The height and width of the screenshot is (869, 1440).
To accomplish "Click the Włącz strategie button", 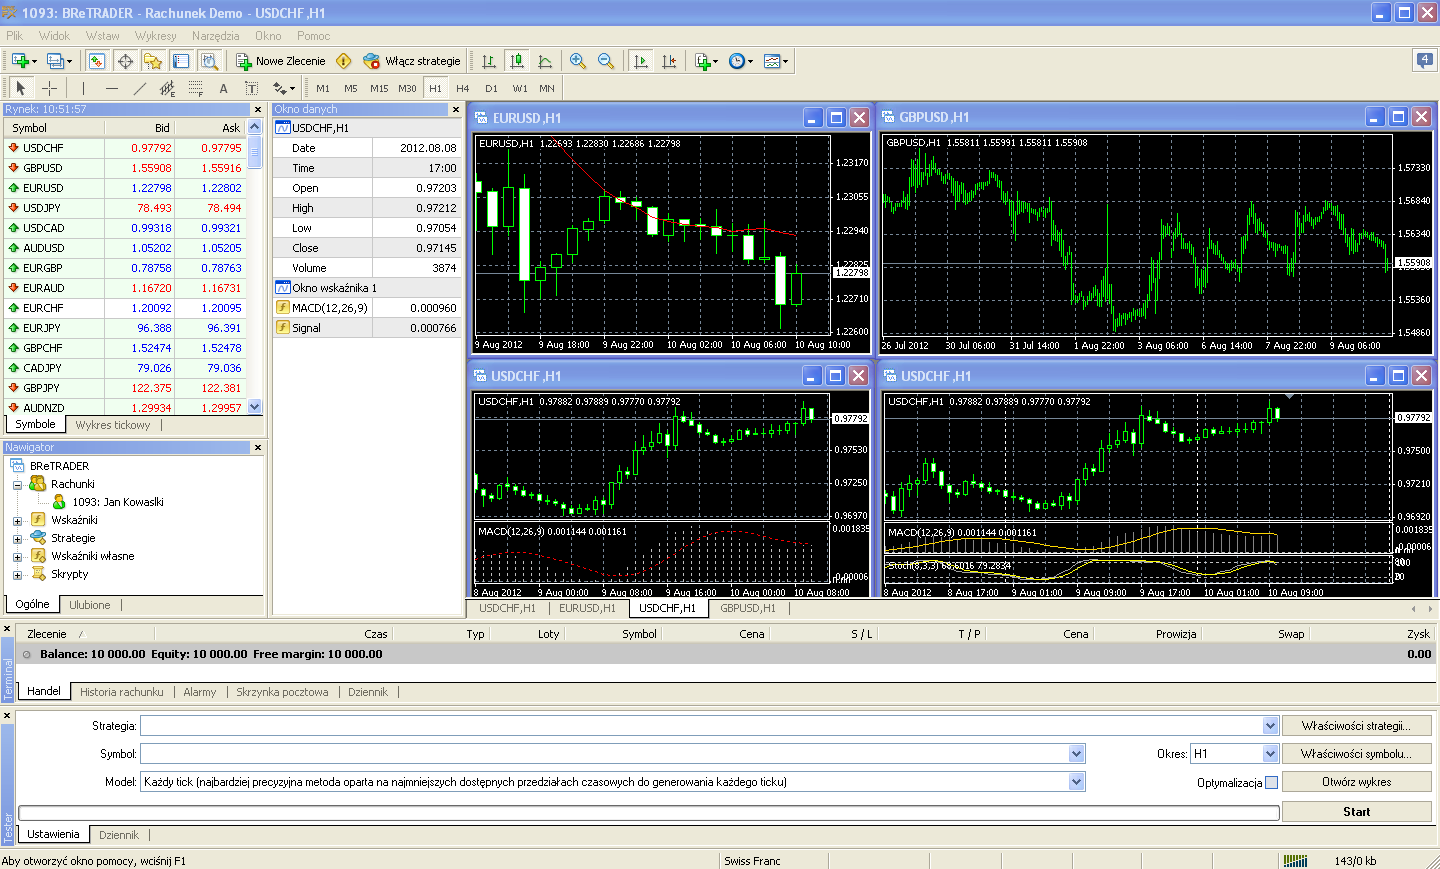I will click(x=412, y=61).
